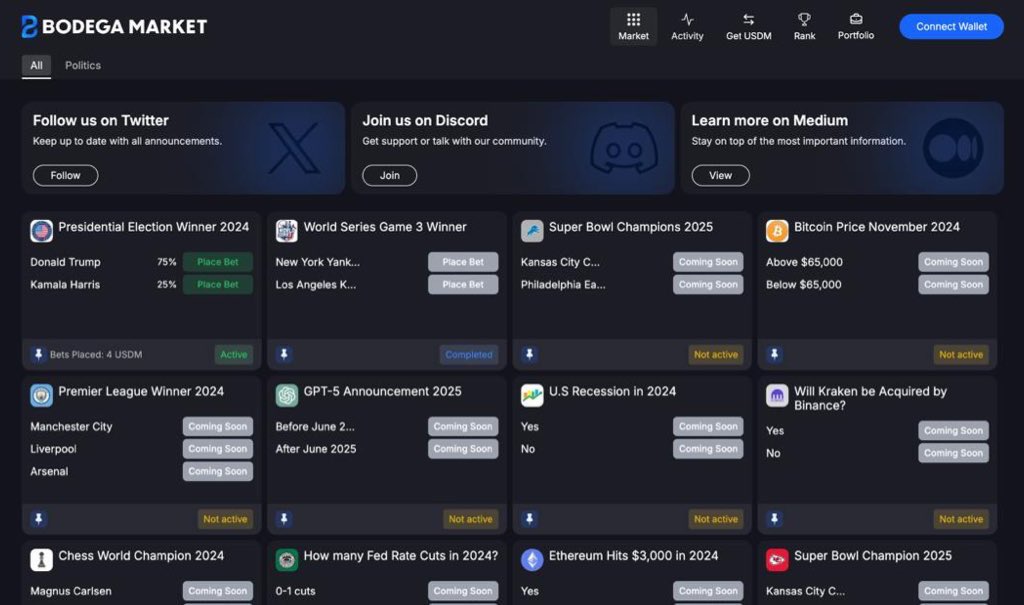
Task: Click Follow on the Twitter banner
Action: tap(65, 175)
